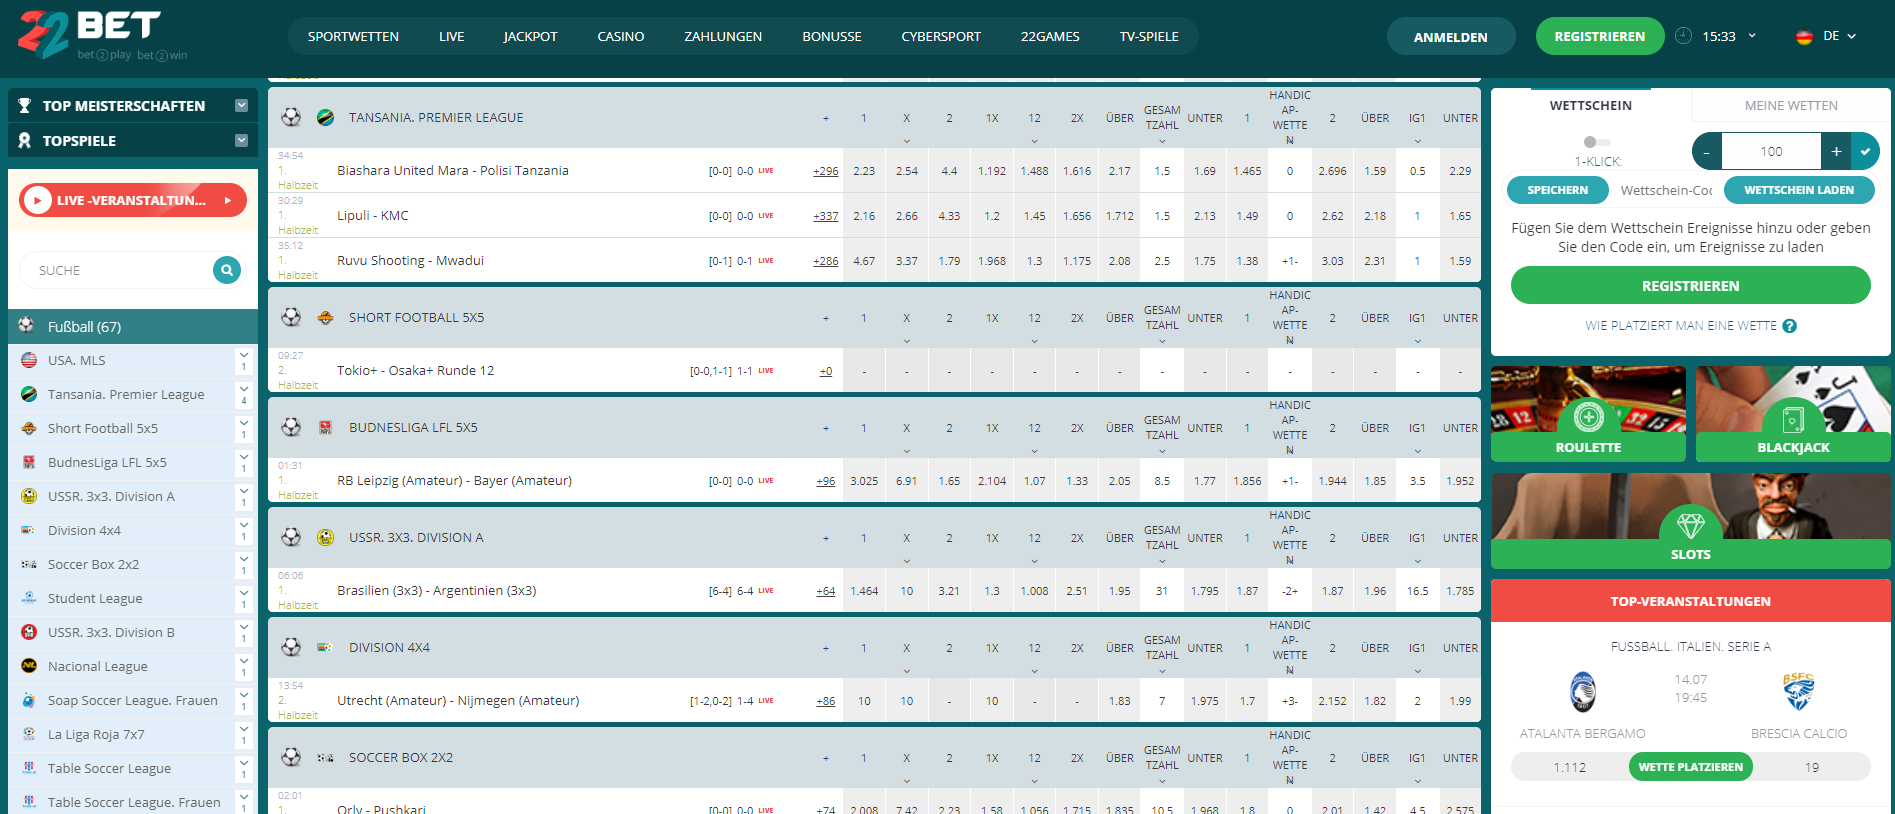Click the Roulette chip icon
The height and width of the screenshot is (814, 1895).
coord(1588,416)
